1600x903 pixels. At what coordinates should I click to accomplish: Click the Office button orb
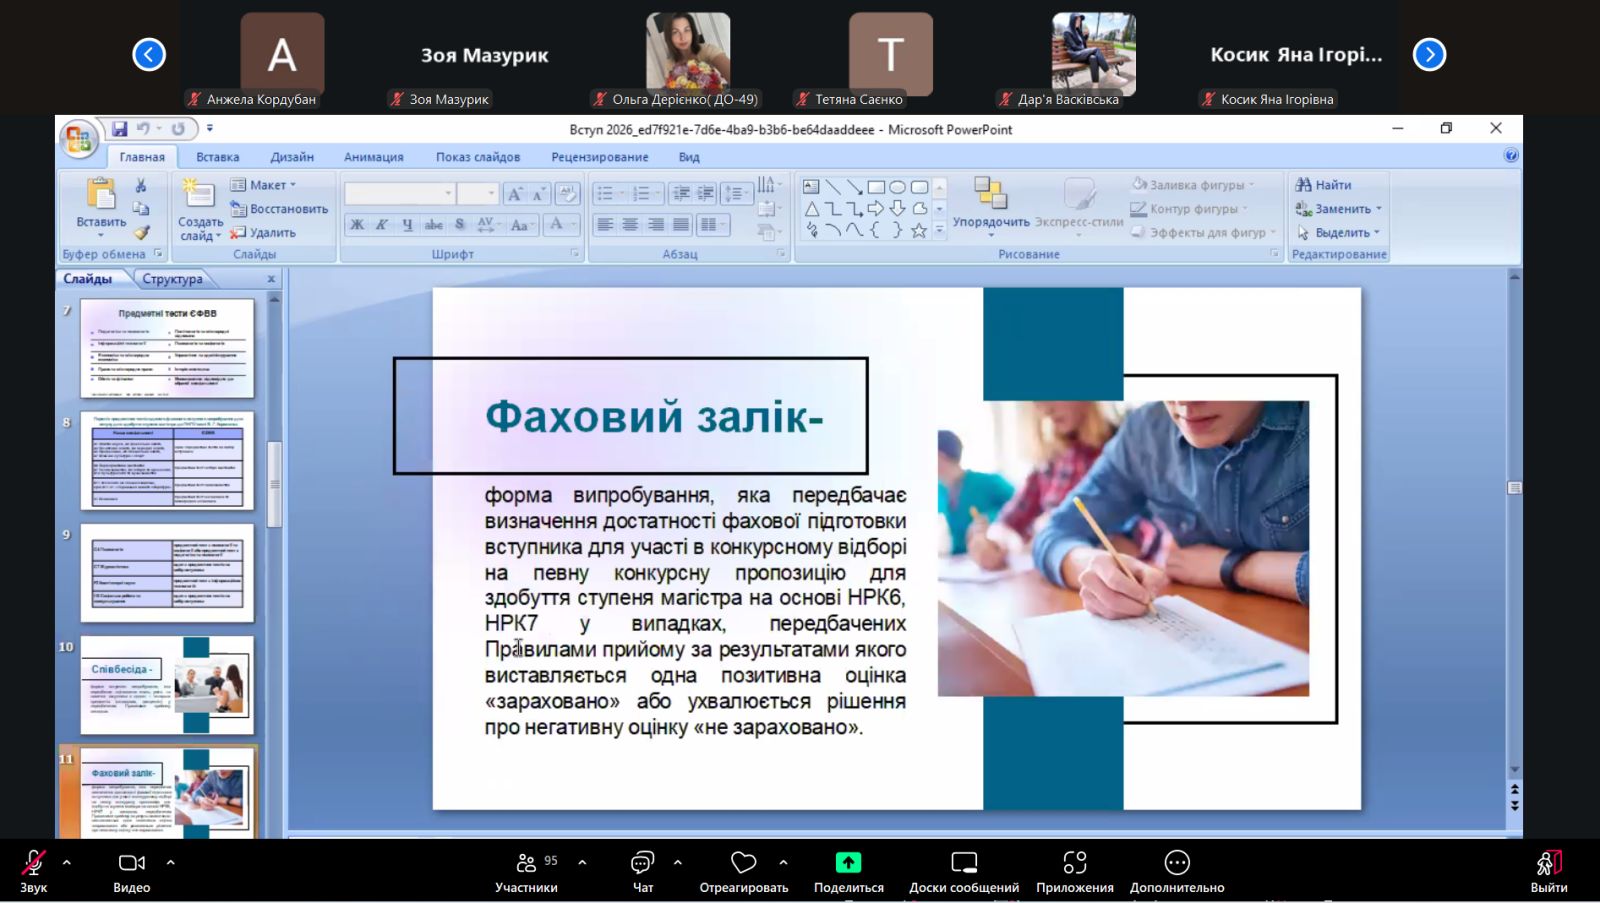[x=78, y=139]
